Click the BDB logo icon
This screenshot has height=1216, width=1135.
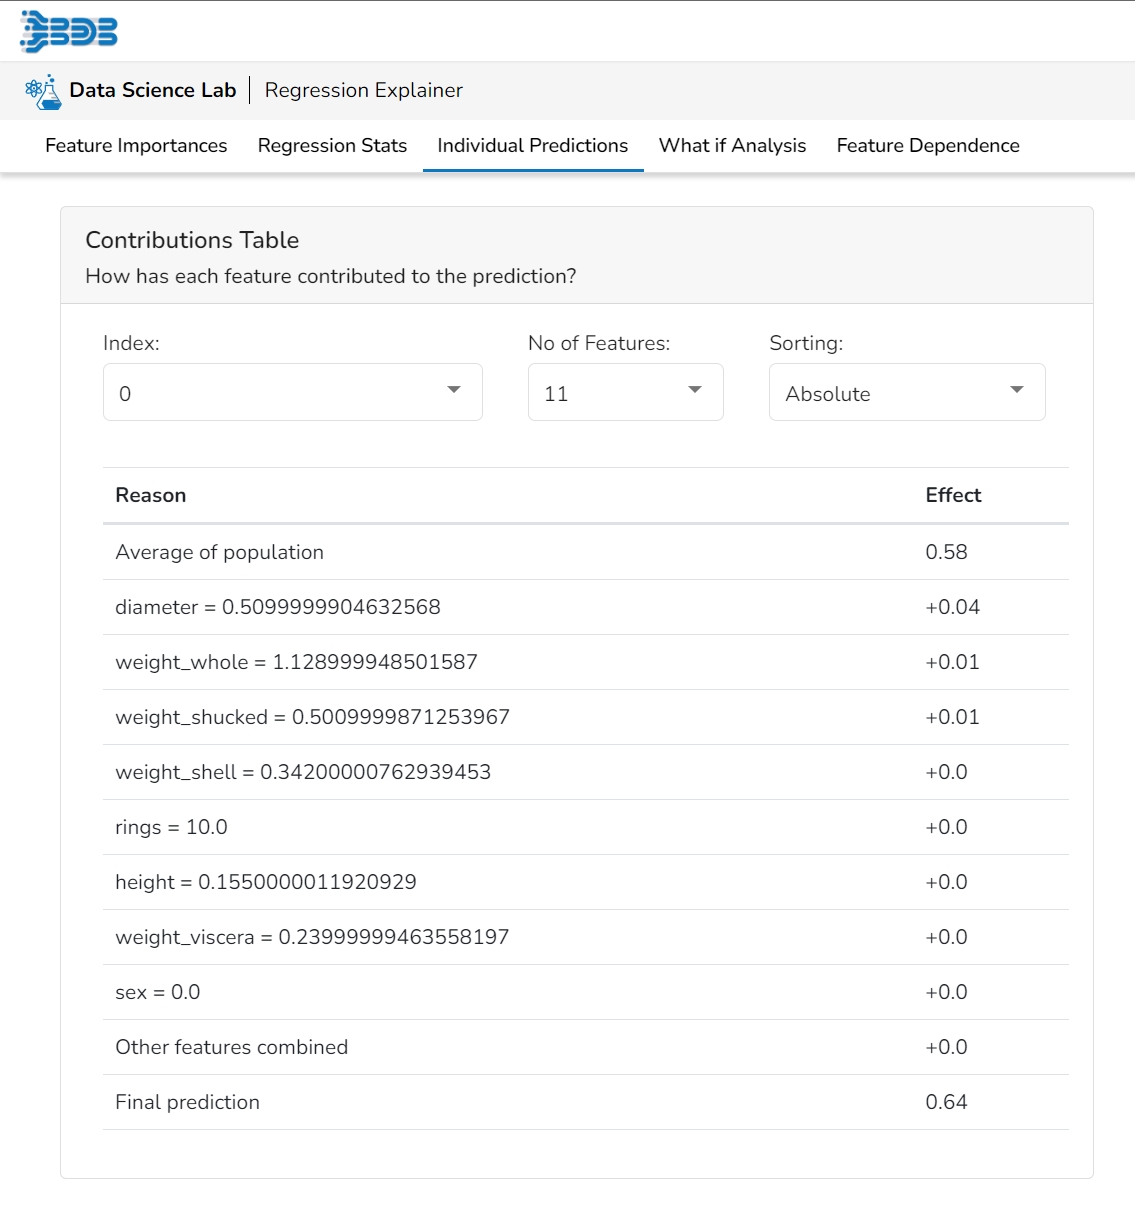[68, 31]
